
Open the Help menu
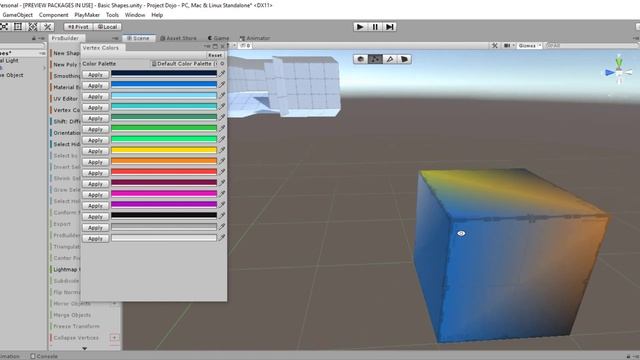click(157, 15)
